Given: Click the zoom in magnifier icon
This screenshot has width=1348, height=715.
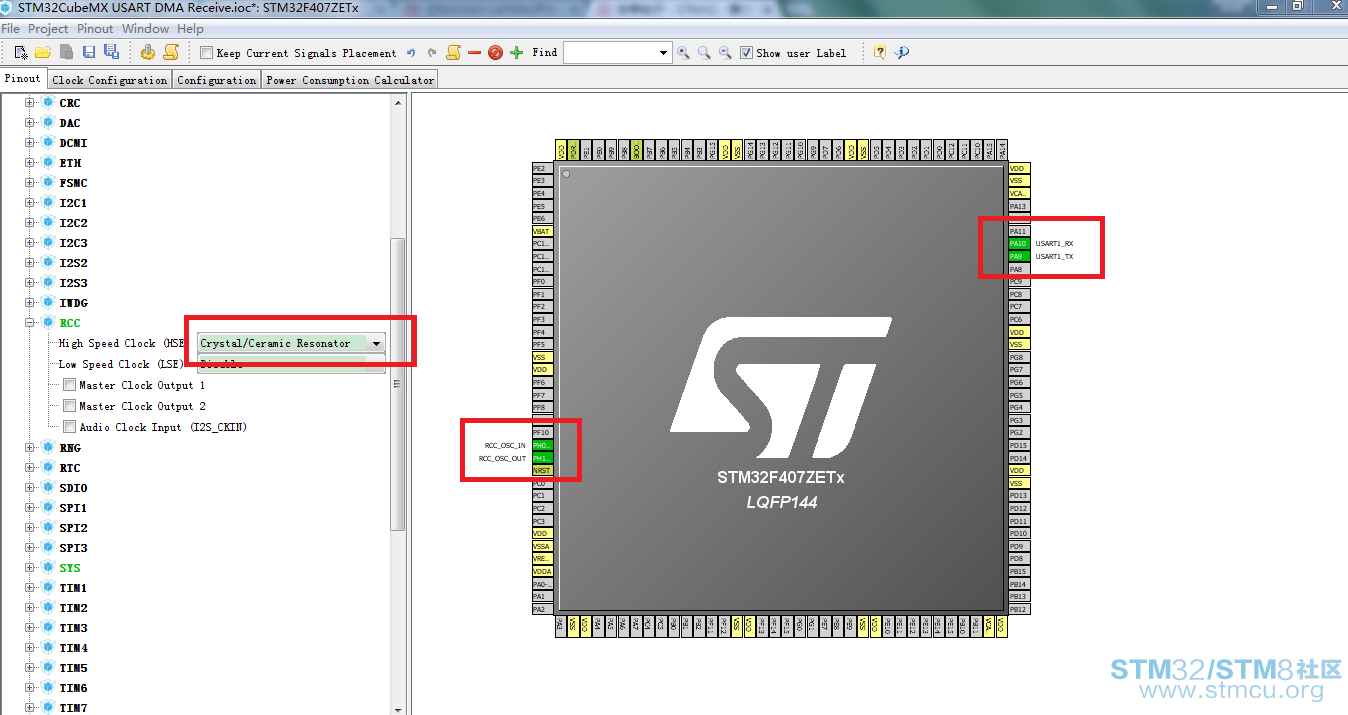Looking at the screenshot, I should pos(683,53).
